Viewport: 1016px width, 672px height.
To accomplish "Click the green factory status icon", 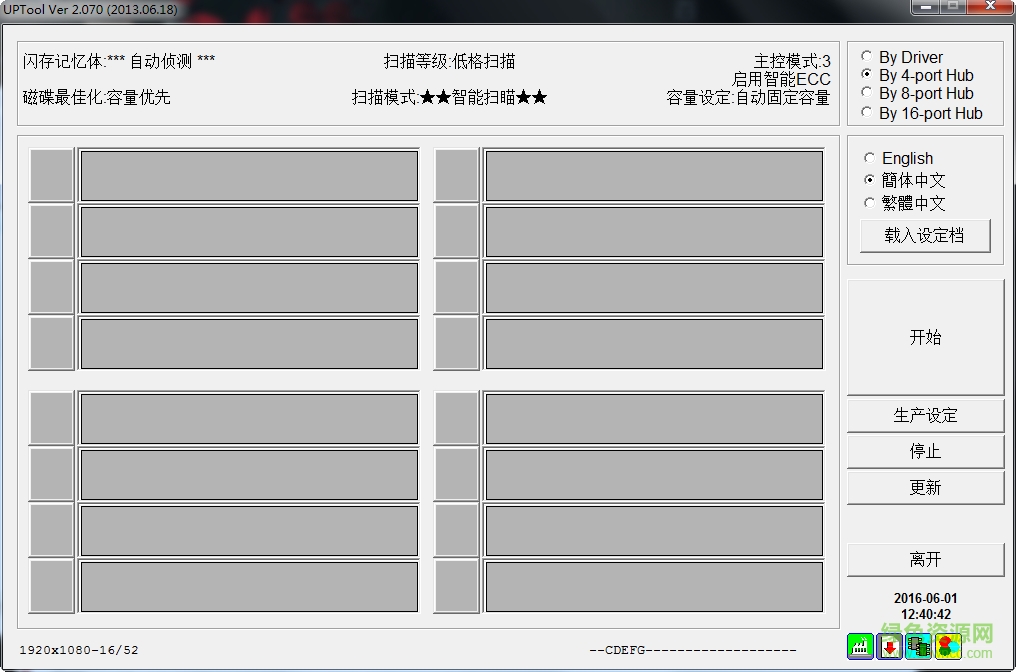I will tap(860, 647).
